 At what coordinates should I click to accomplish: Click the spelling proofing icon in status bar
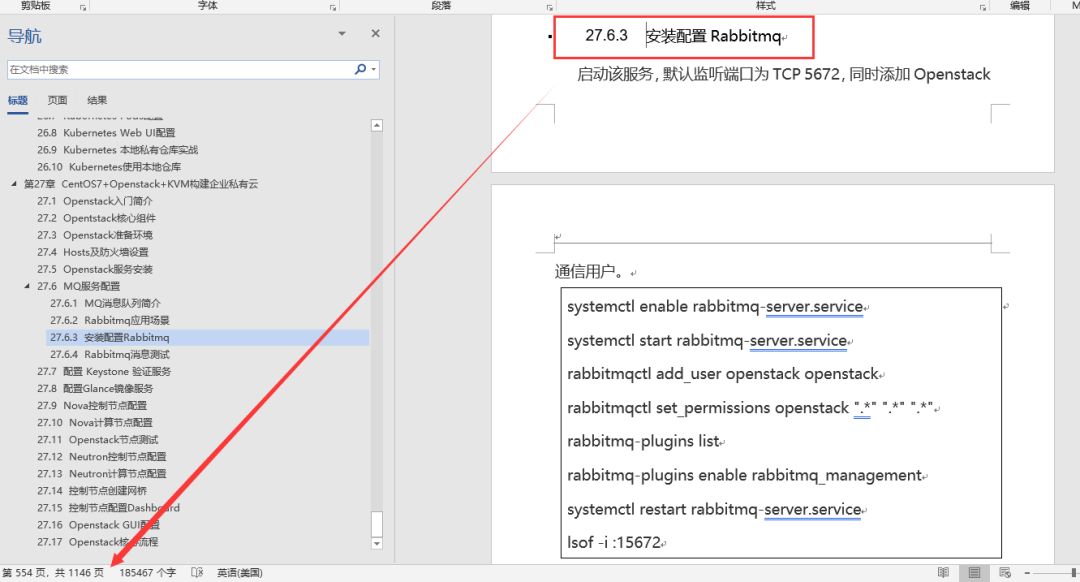197,572
